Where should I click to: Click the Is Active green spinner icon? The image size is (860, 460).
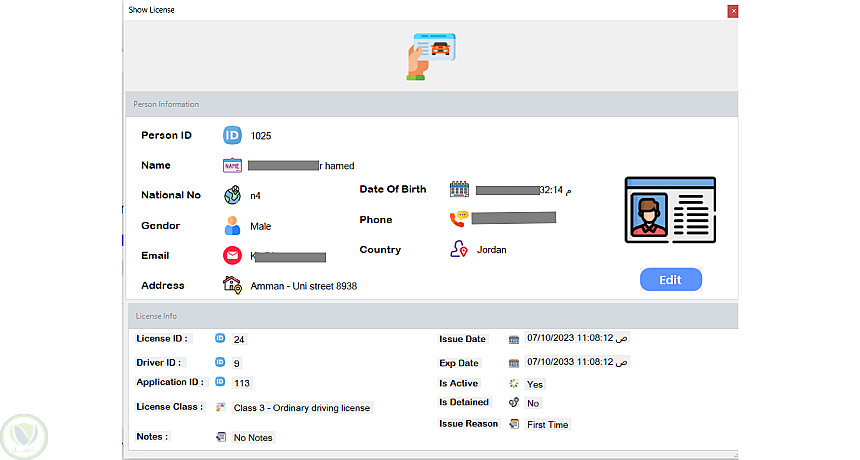click(x=513, y=384)
